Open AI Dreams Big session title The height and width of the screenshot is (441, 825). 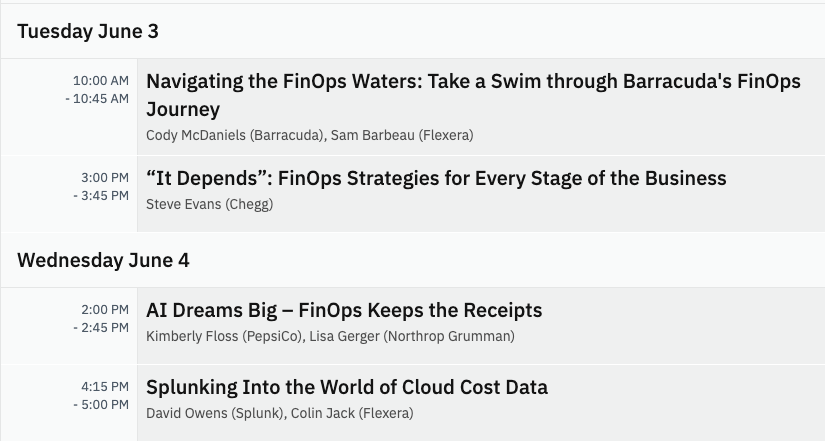[344, 310]
